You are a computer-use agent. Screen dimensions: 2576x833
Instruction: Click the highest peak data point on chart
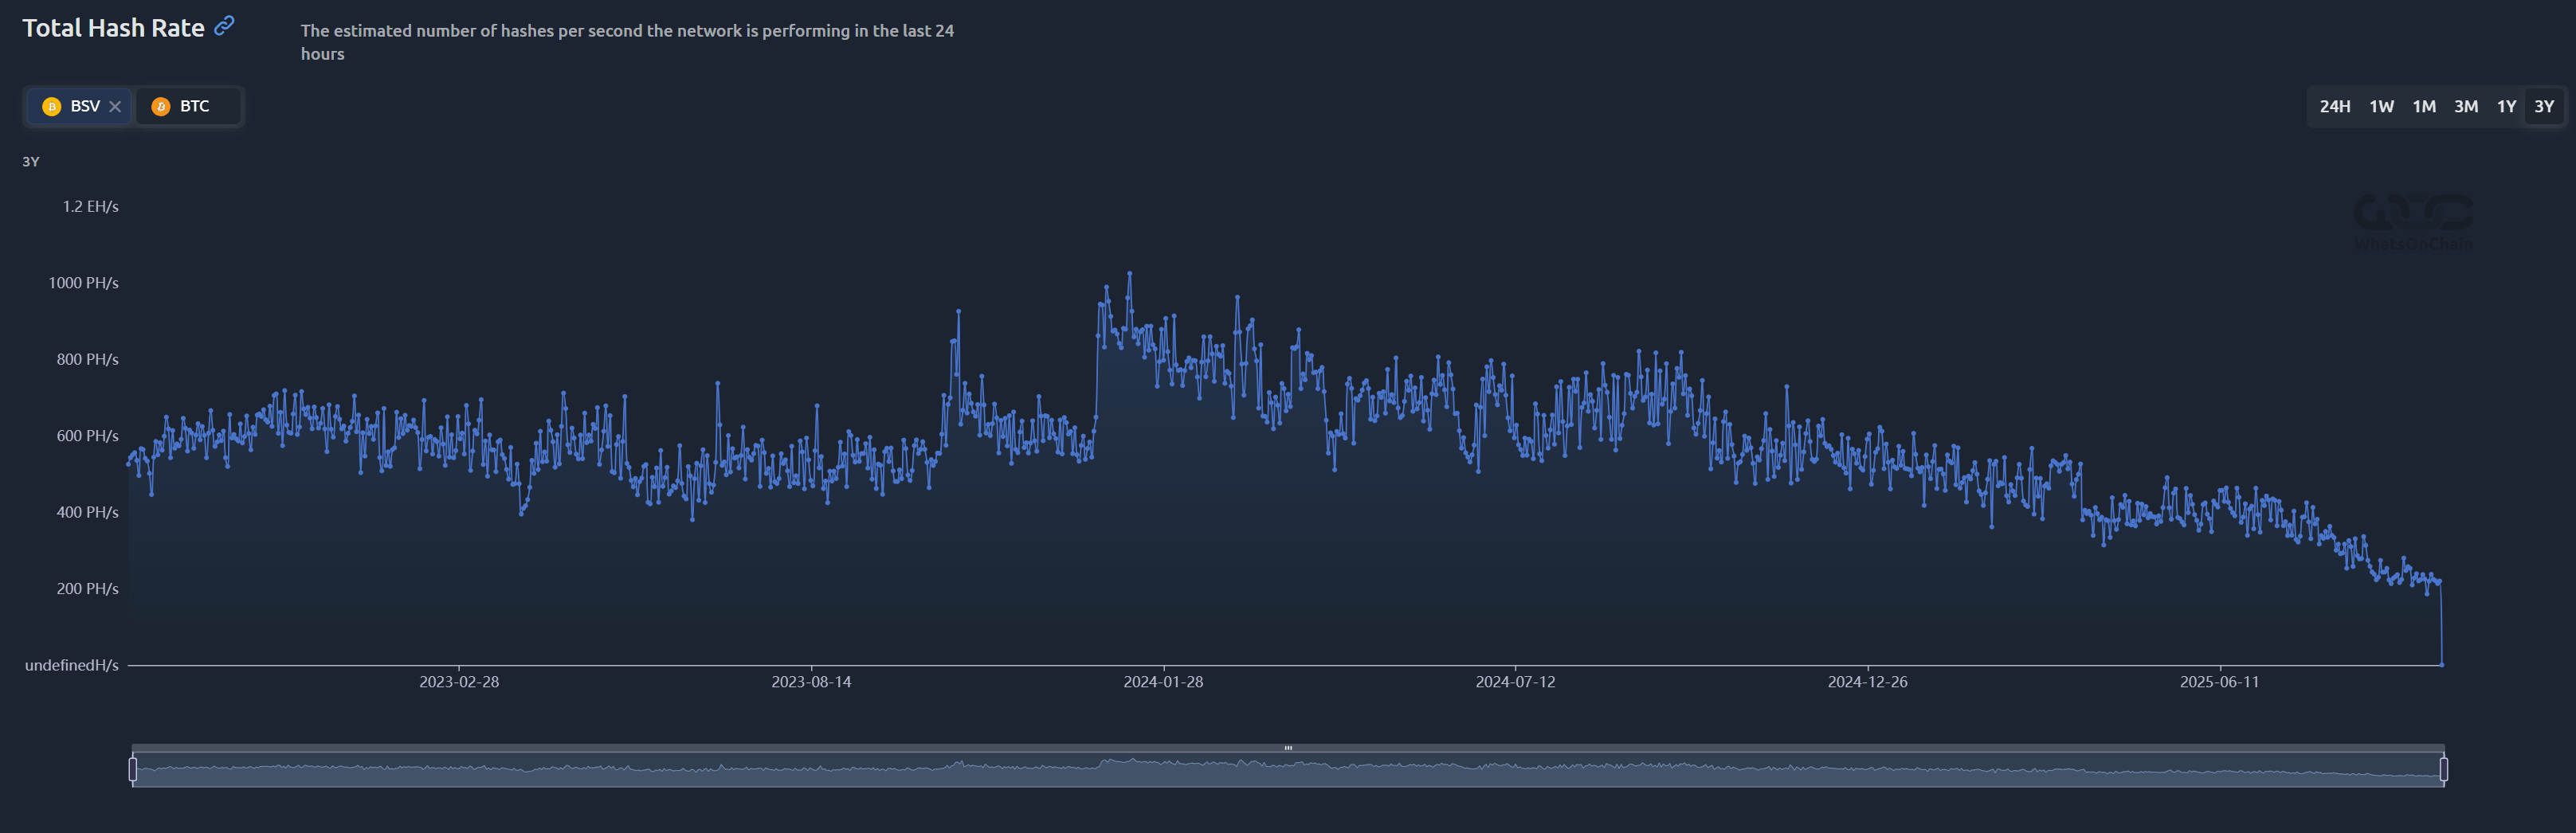pos(1130,273)
